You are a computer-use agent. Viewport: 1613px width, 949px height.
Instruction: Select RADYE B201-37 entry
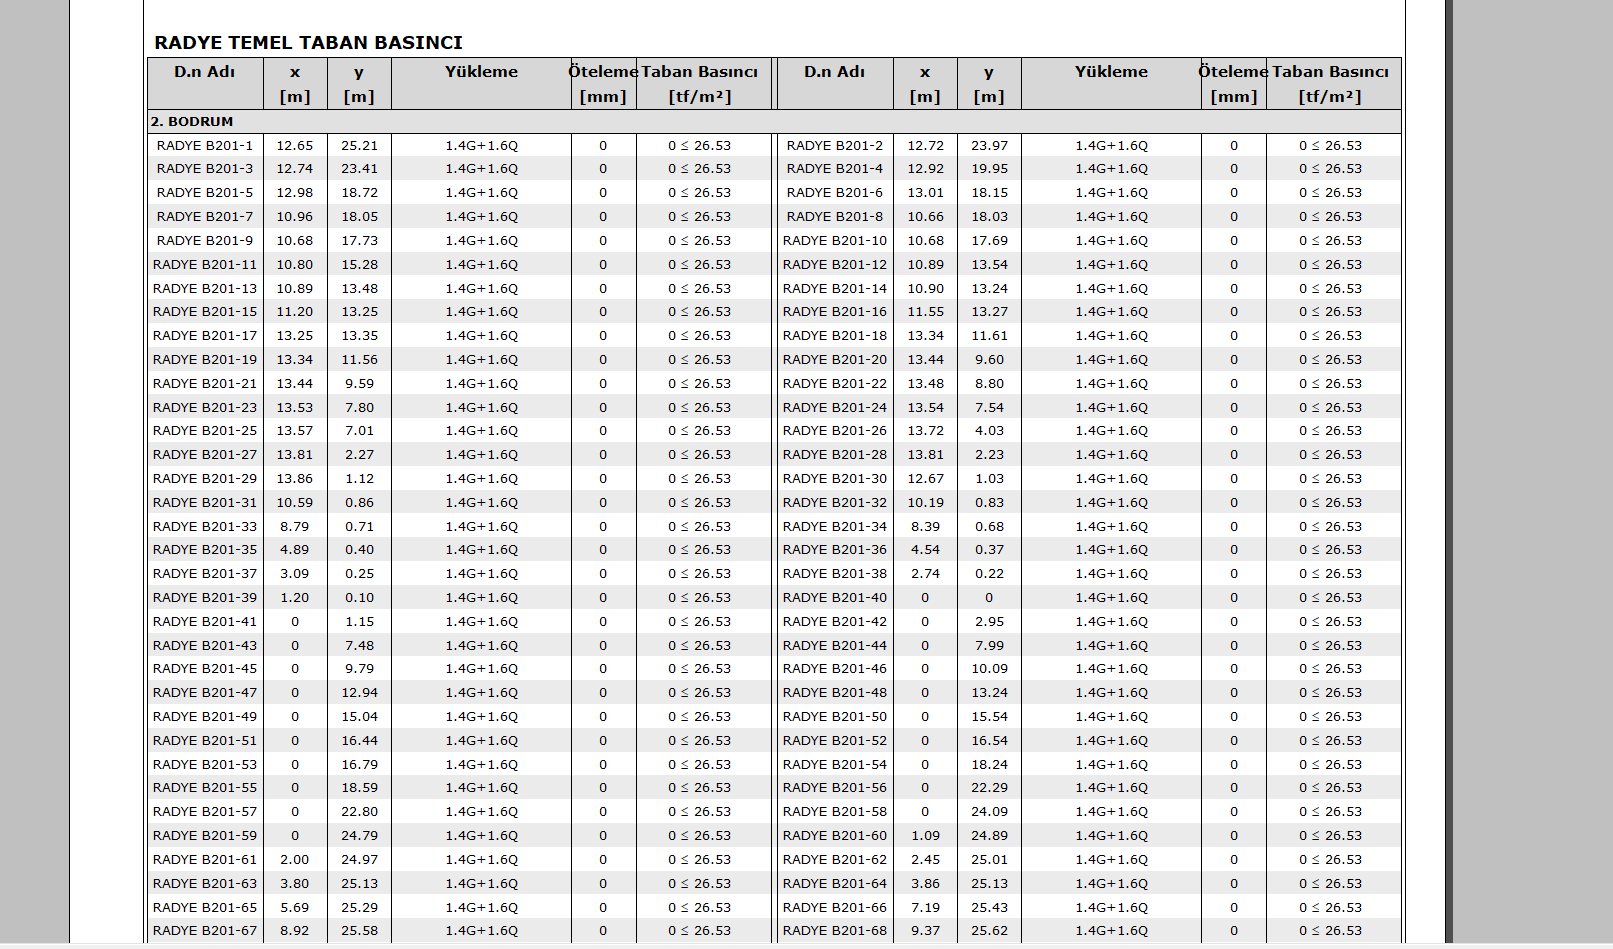[x=205, y=574]
